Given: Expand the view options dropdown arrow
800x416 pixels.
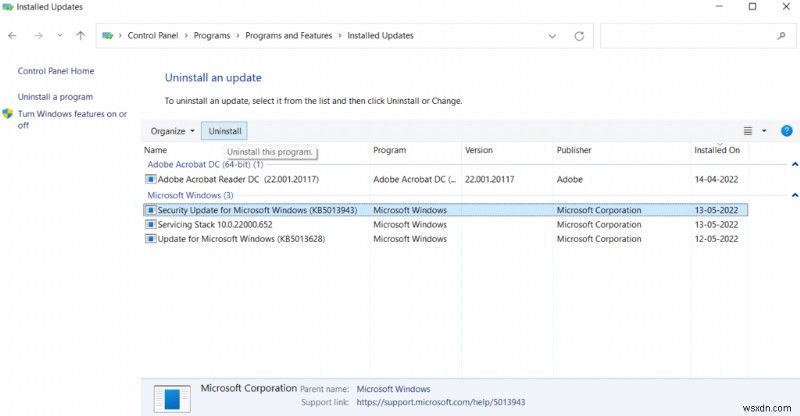Looking at the screenshot, I should click(x=764, y=131).
